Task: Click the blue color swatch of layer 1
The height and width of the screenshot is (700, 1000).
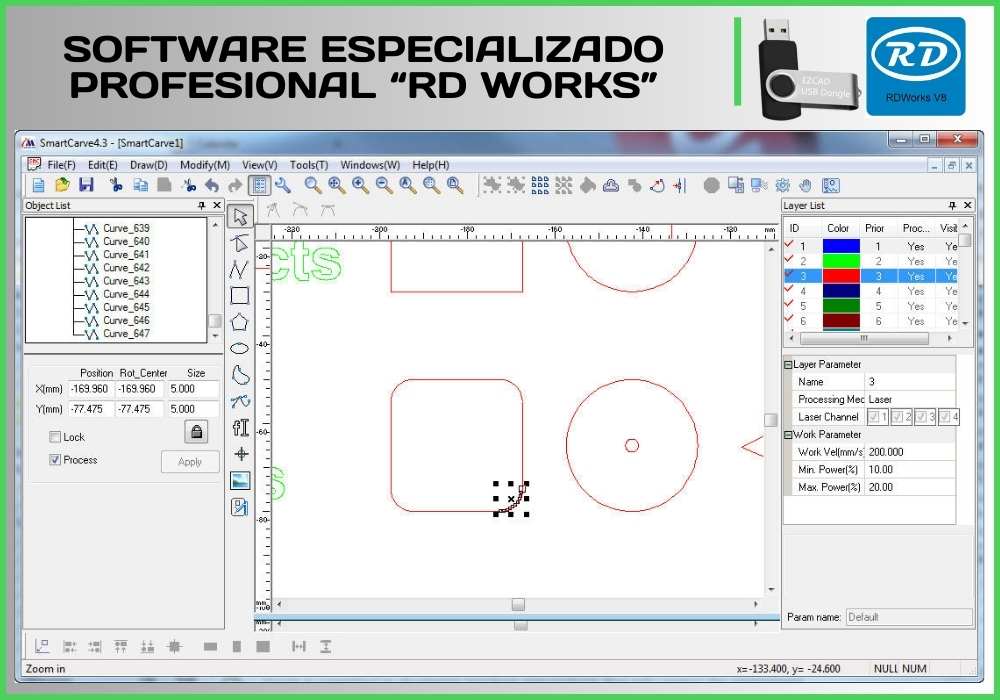Action: [x=841, y=246]
